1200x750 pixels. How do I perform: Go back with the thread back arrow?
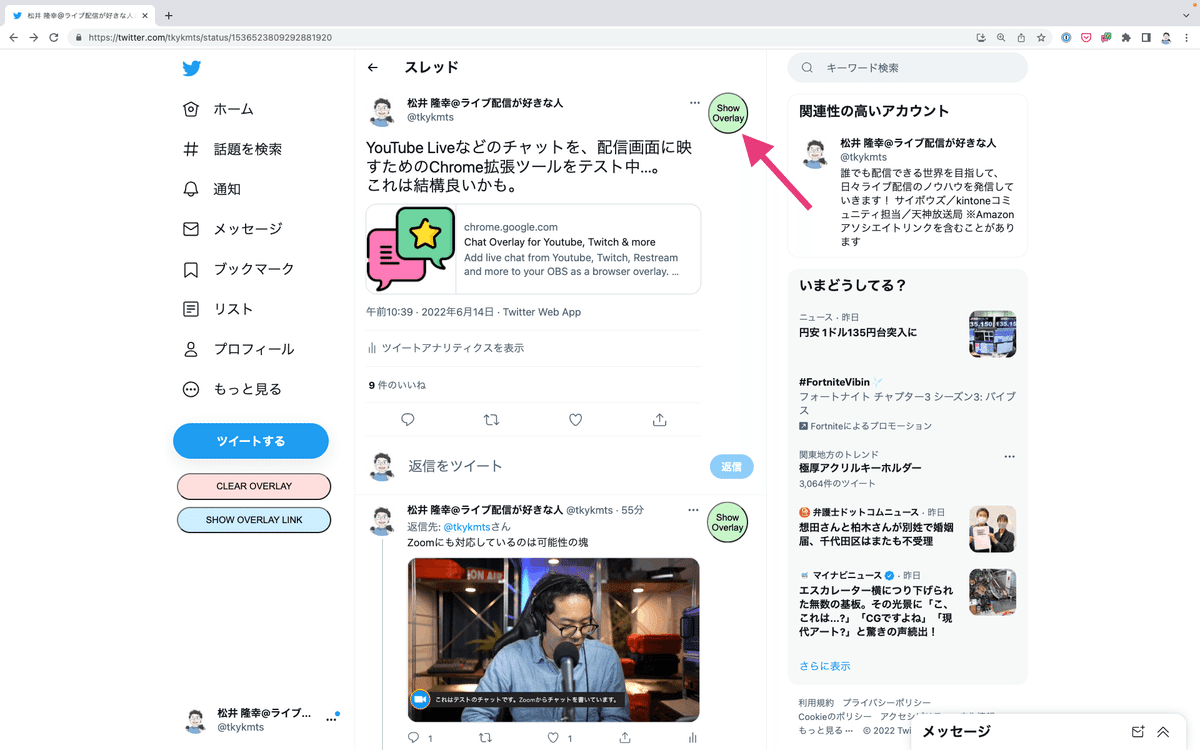[373, 68]
